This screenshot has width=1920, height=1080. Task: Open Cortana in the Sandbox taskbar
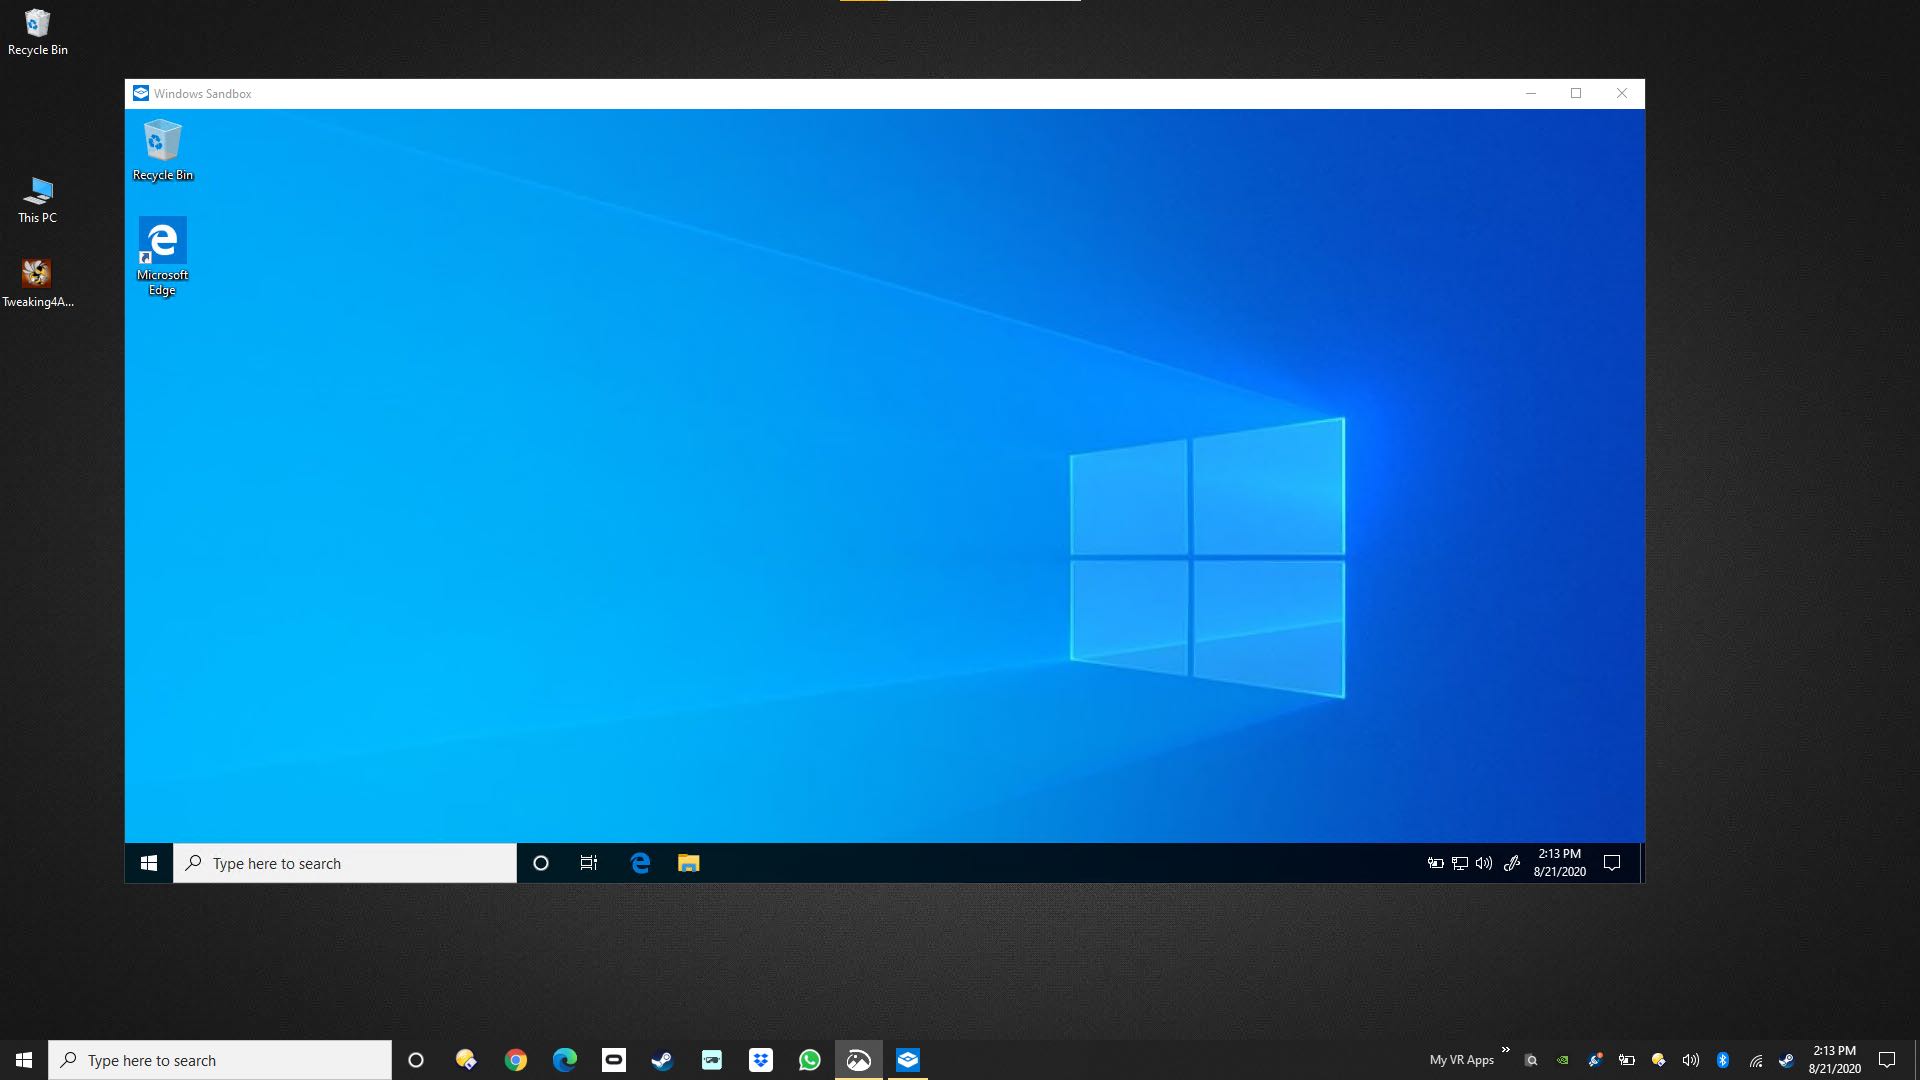coord(541,863)
